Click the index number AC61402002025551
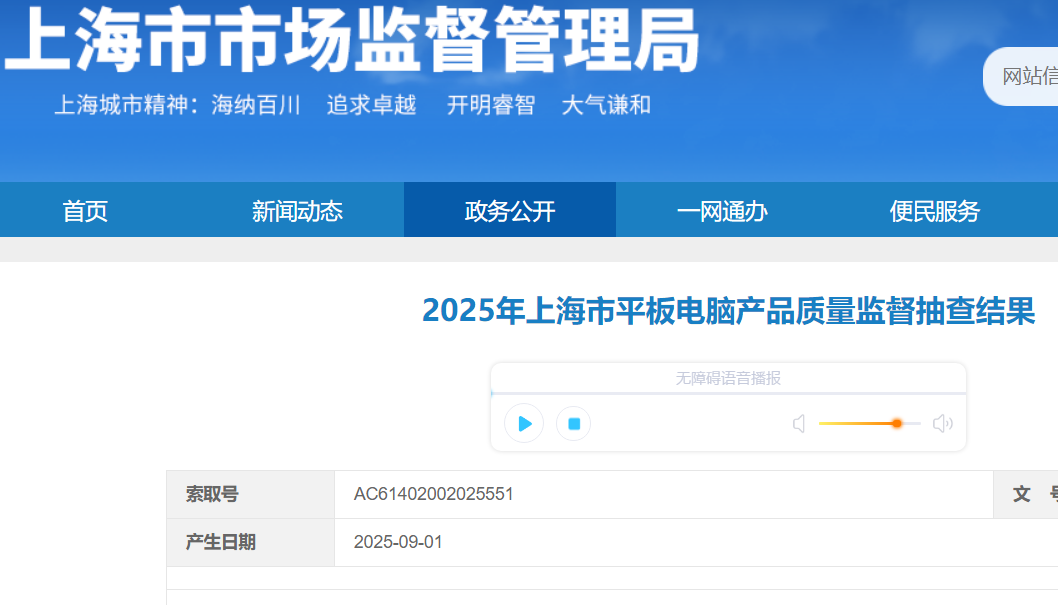 434,494
